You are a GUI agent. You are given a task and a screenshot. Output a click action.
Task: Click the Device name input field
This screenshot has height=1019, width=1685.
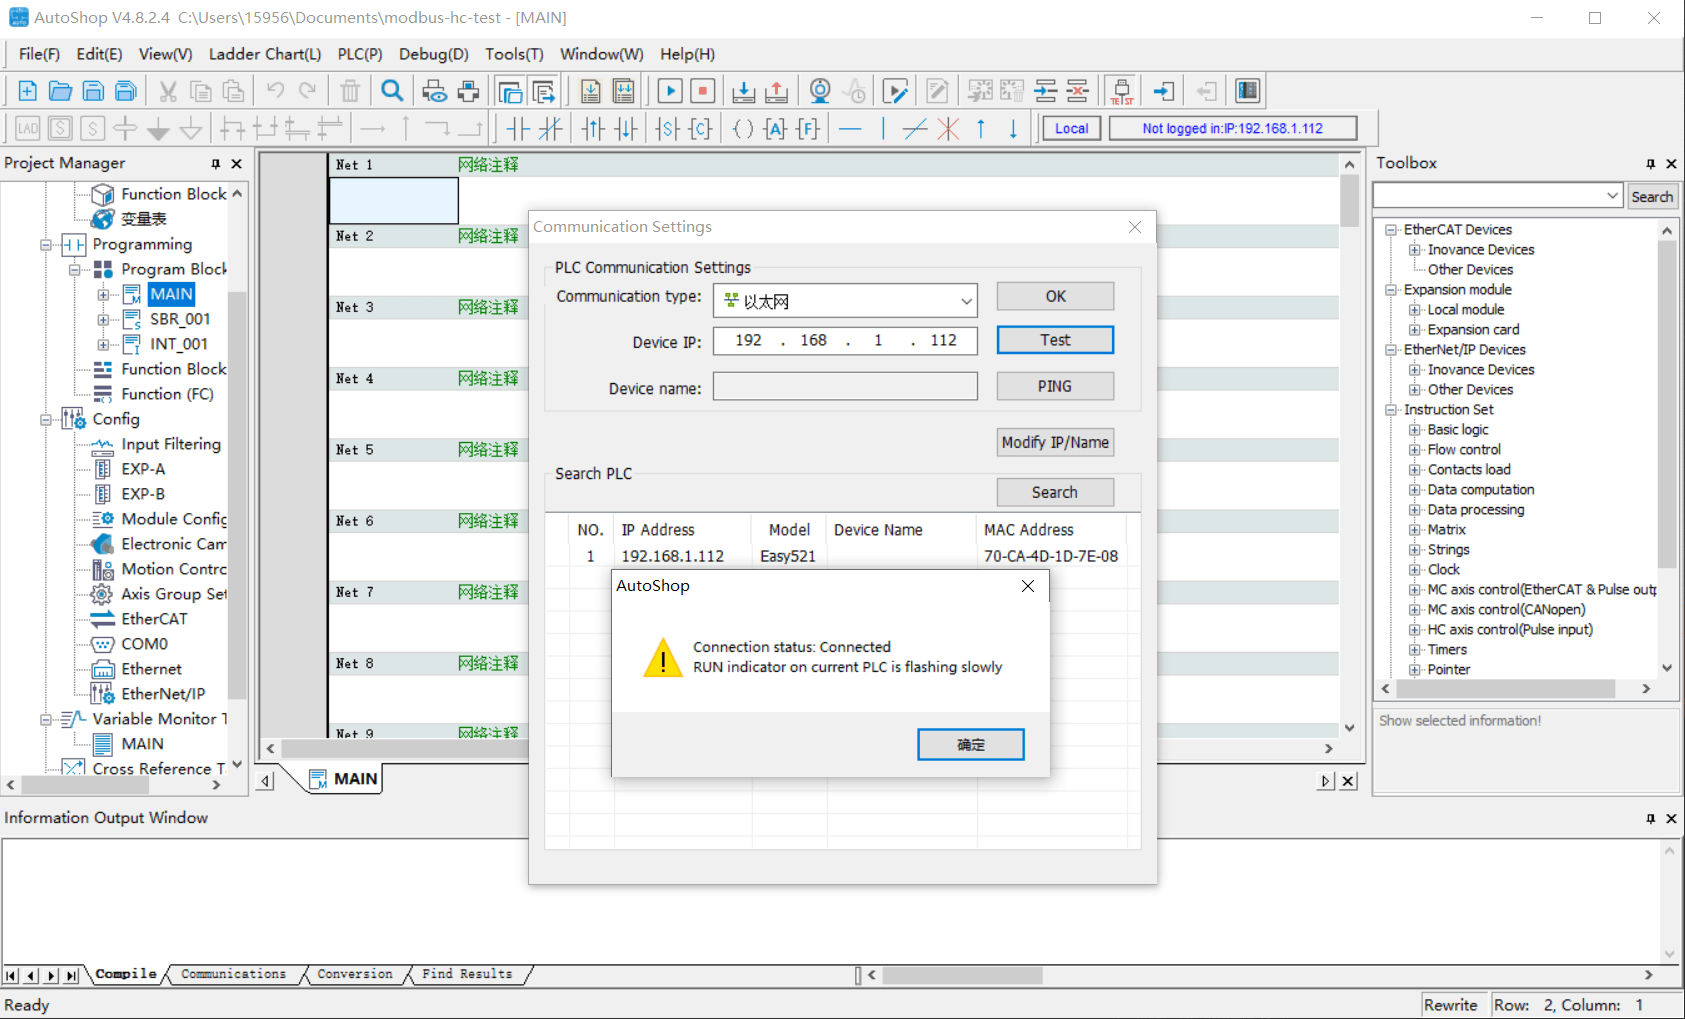(844, 387)
